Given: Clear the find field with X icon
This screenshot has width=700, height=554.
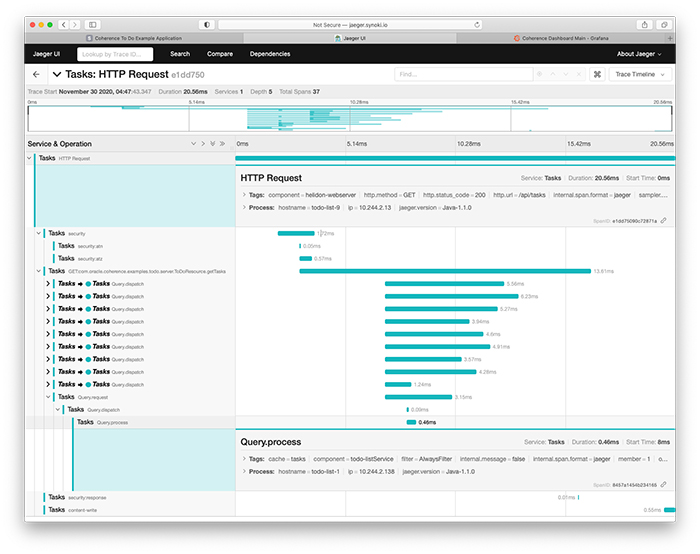Looking at the screenshot, I should point(579,75).
